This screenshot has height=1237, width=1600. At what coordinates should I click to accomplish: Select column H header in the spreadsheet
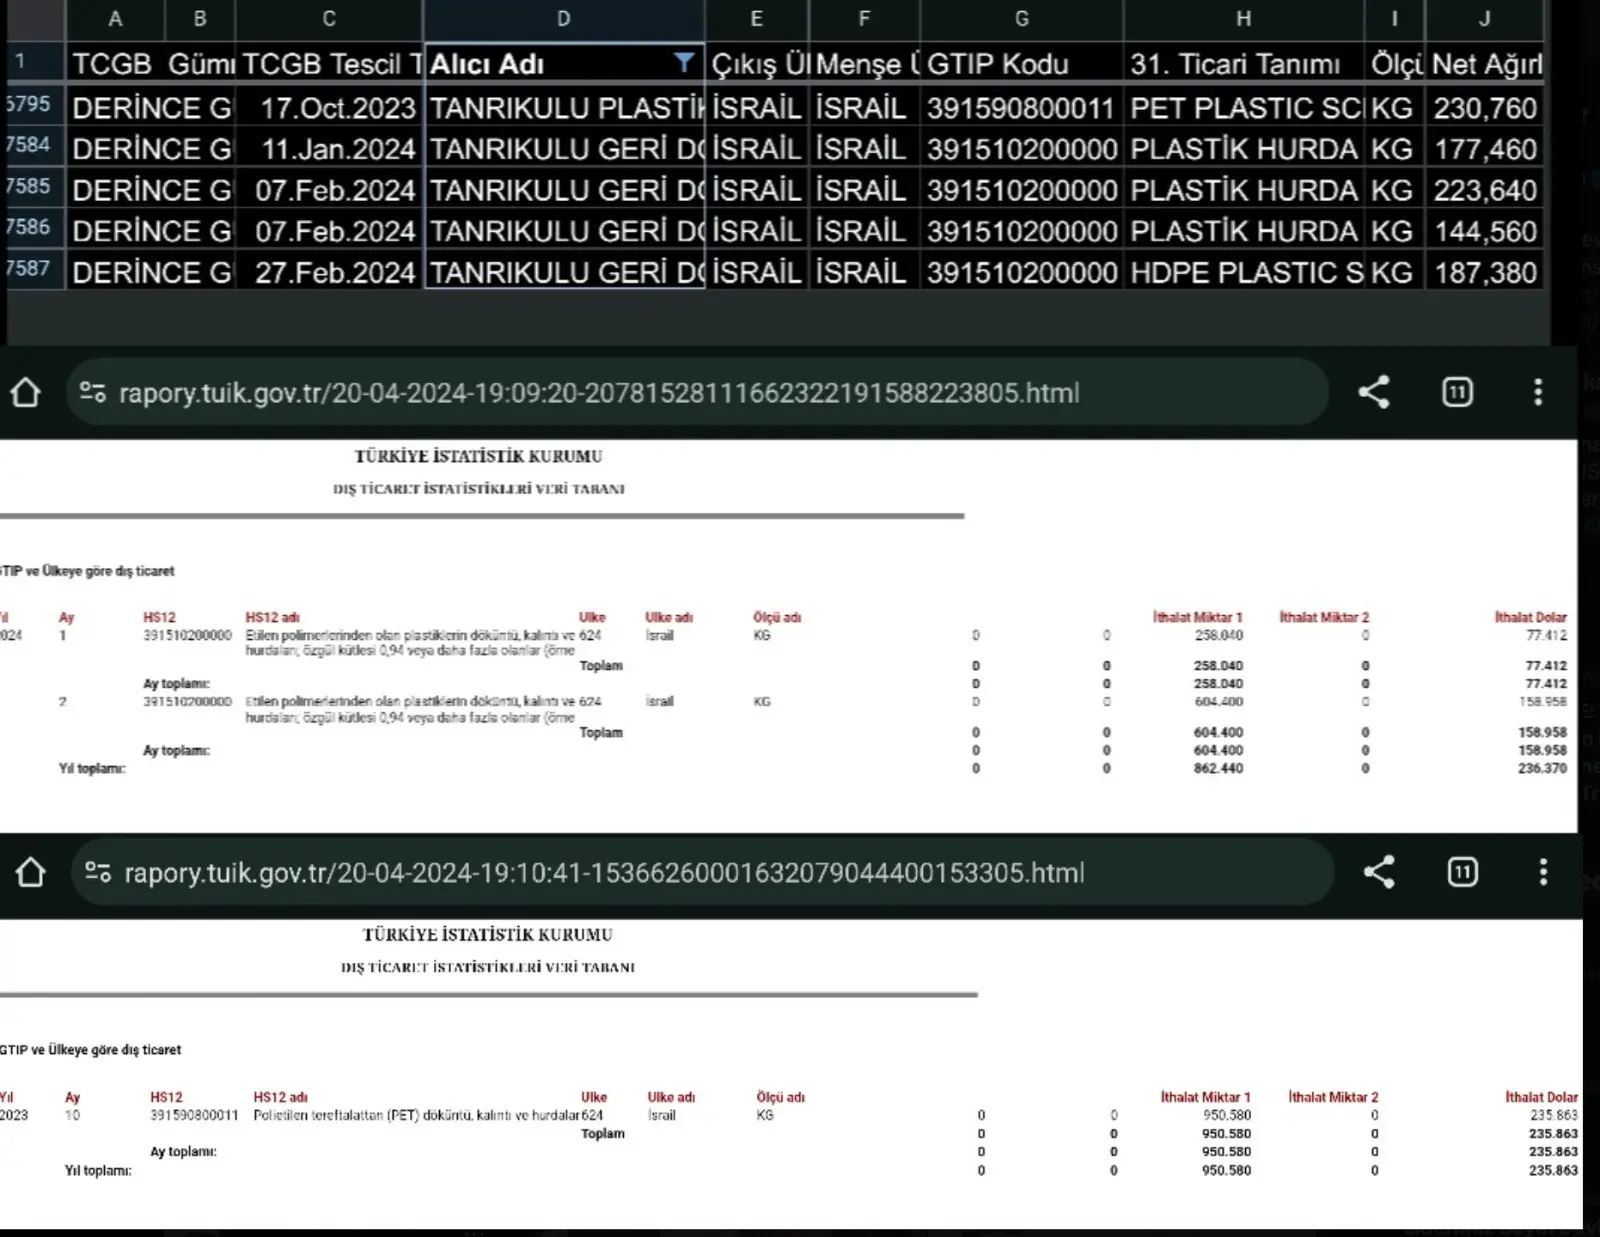[1243, 19]
